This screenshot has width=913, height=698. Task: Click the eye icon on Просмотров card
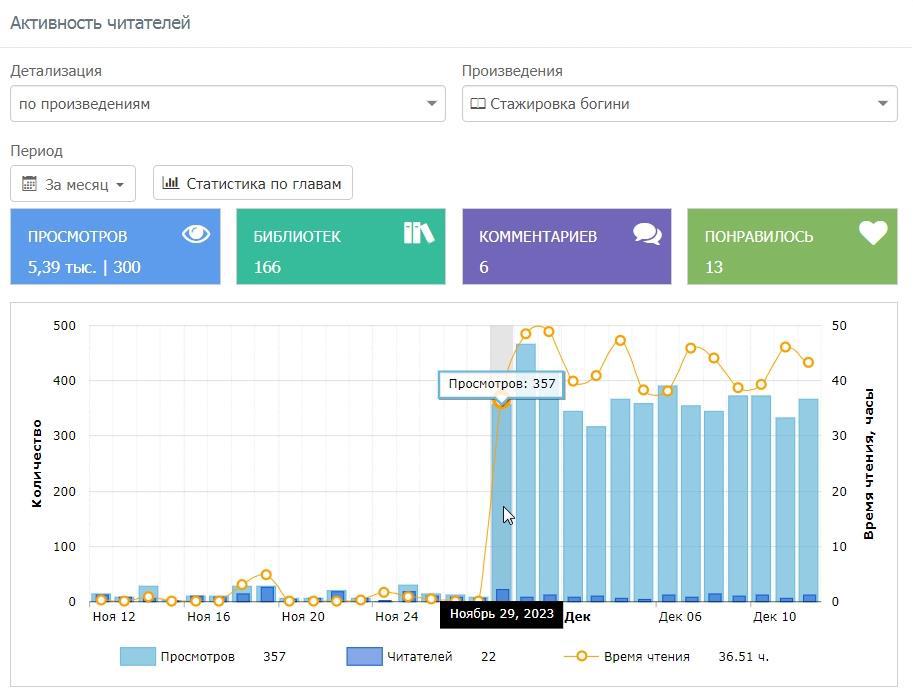[196, 234]
